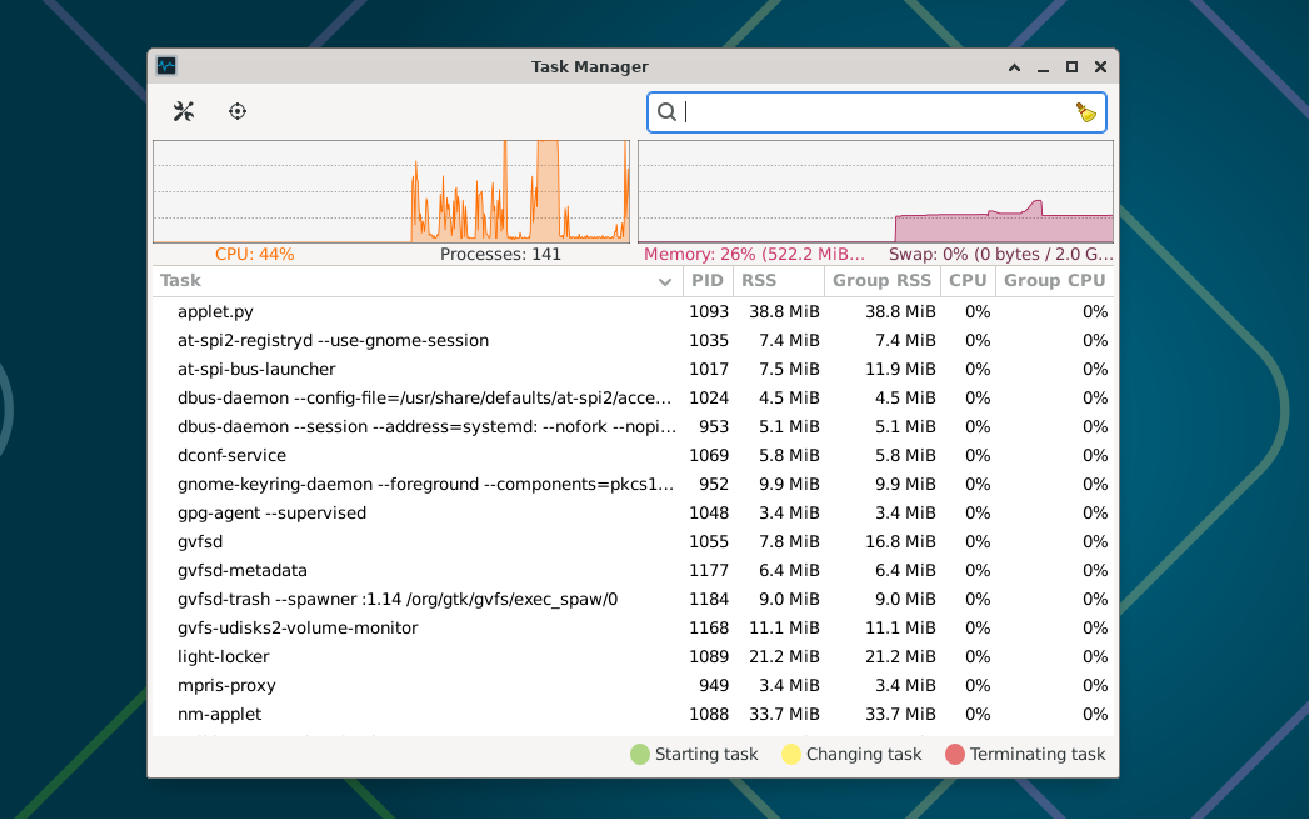Click PID cell 1177
The image size is (1309, 819).
(709, 571)
